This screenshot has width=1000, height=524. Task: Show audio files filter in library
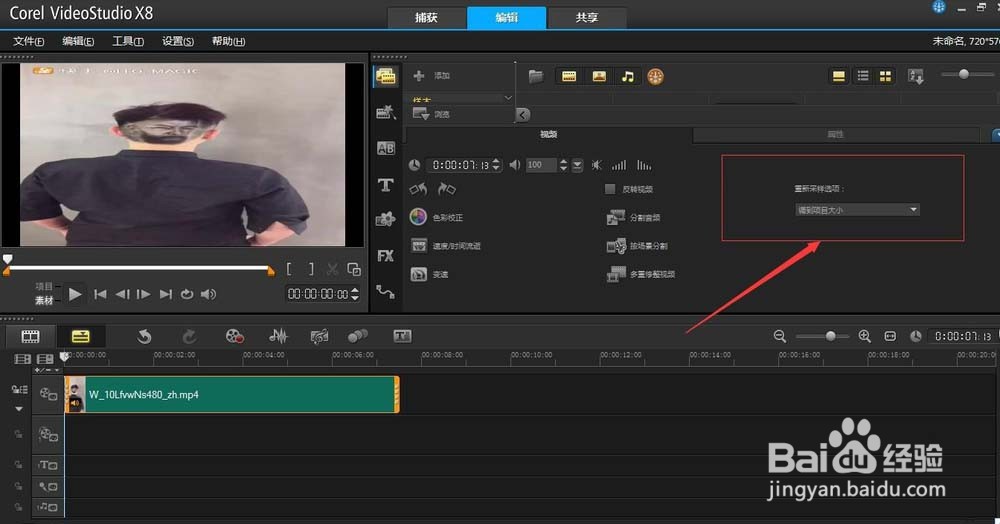pyautogui.click(x=628, y=76)
